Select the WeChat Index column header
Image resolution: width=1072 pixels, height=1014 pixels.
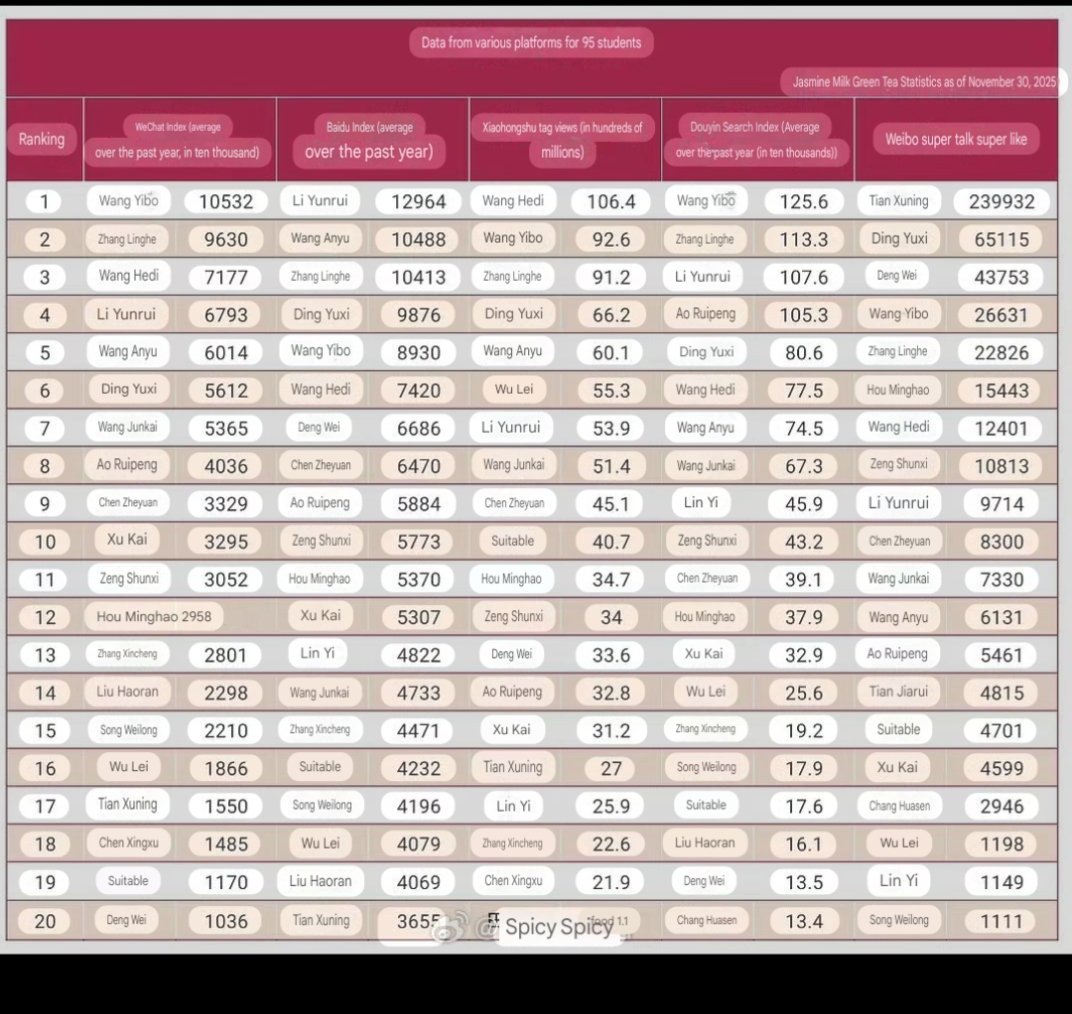pyautogui.click(x=180, y=139)
